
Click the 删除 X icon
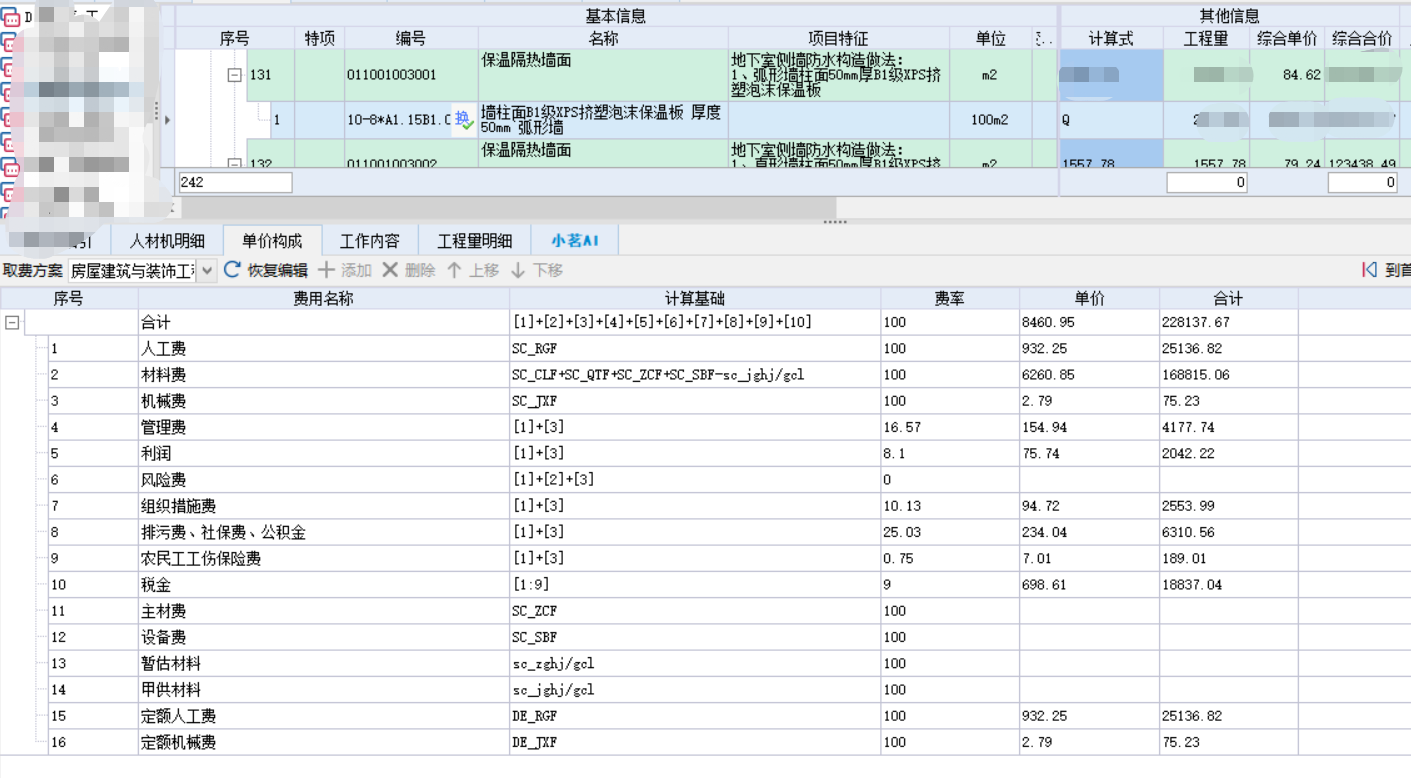pos(390,270)
